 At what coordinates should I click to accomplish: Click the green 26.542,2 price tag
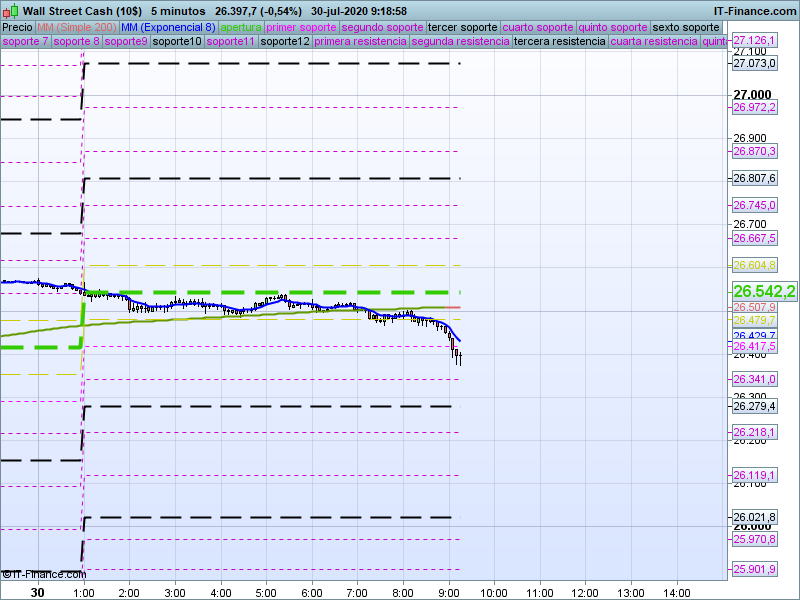point(764,291)
